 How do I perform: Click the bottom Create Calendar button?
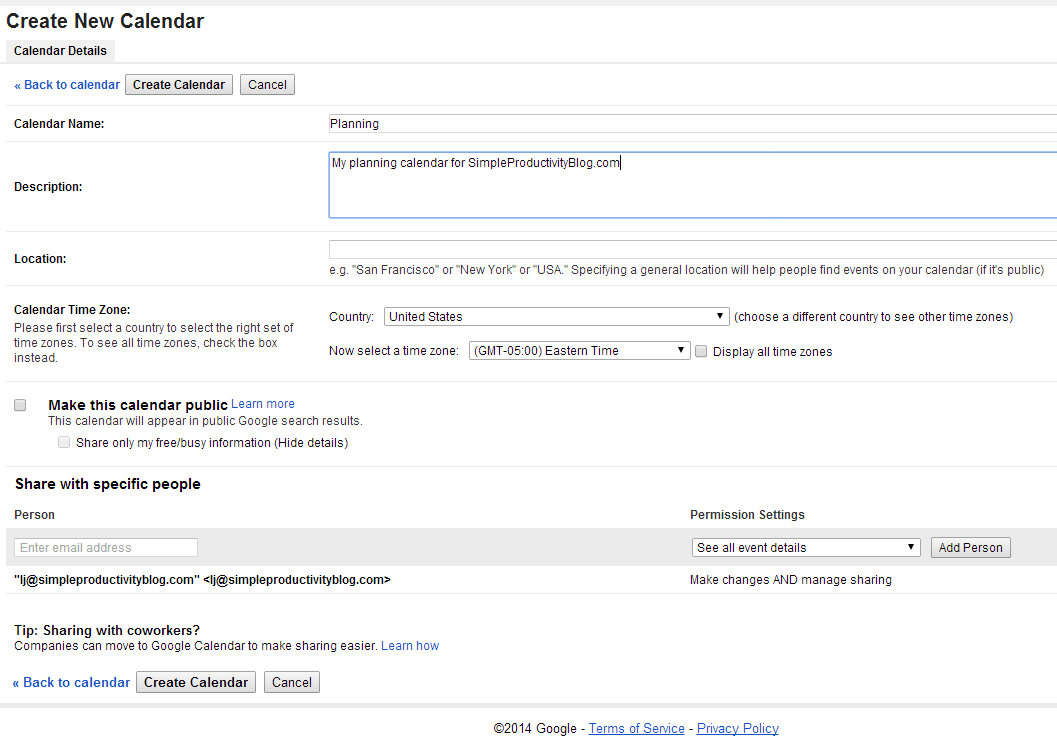coord(195,682)
